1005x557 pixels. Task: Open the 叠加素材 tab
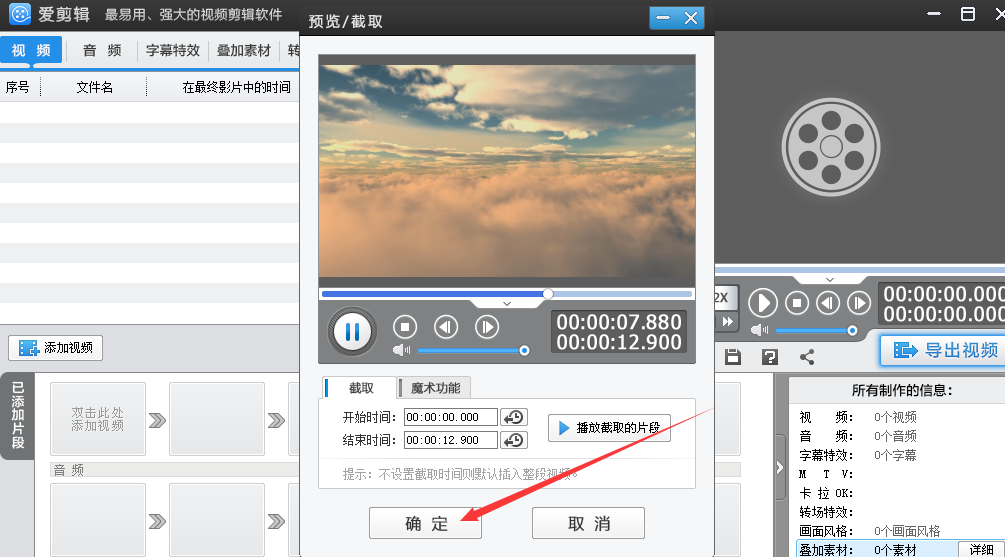(244, 50)
